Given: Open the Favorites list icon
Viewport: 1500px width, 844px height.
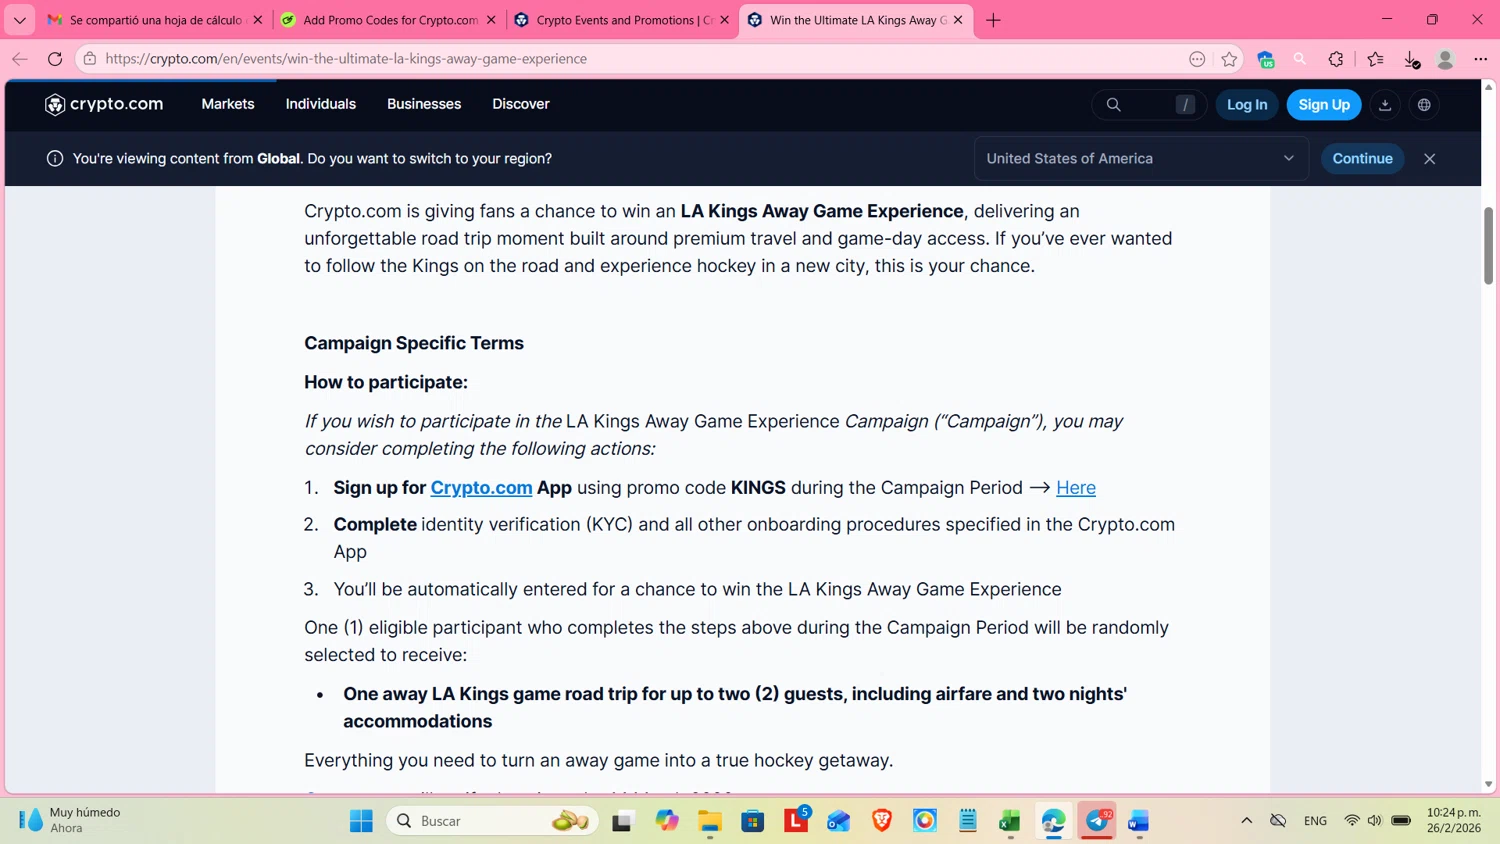Looking at the screenshot, I should tap(1376, 59).
